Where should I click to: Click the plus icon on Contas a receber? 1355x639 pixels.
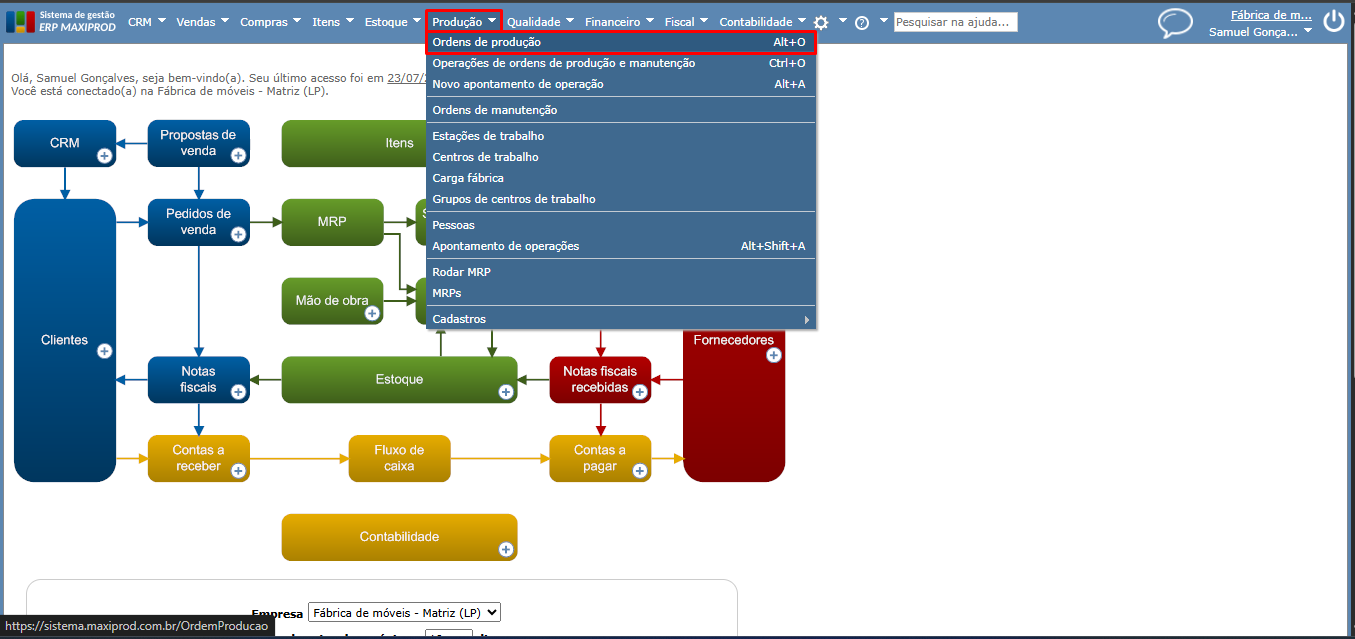[x=238, y=470]
